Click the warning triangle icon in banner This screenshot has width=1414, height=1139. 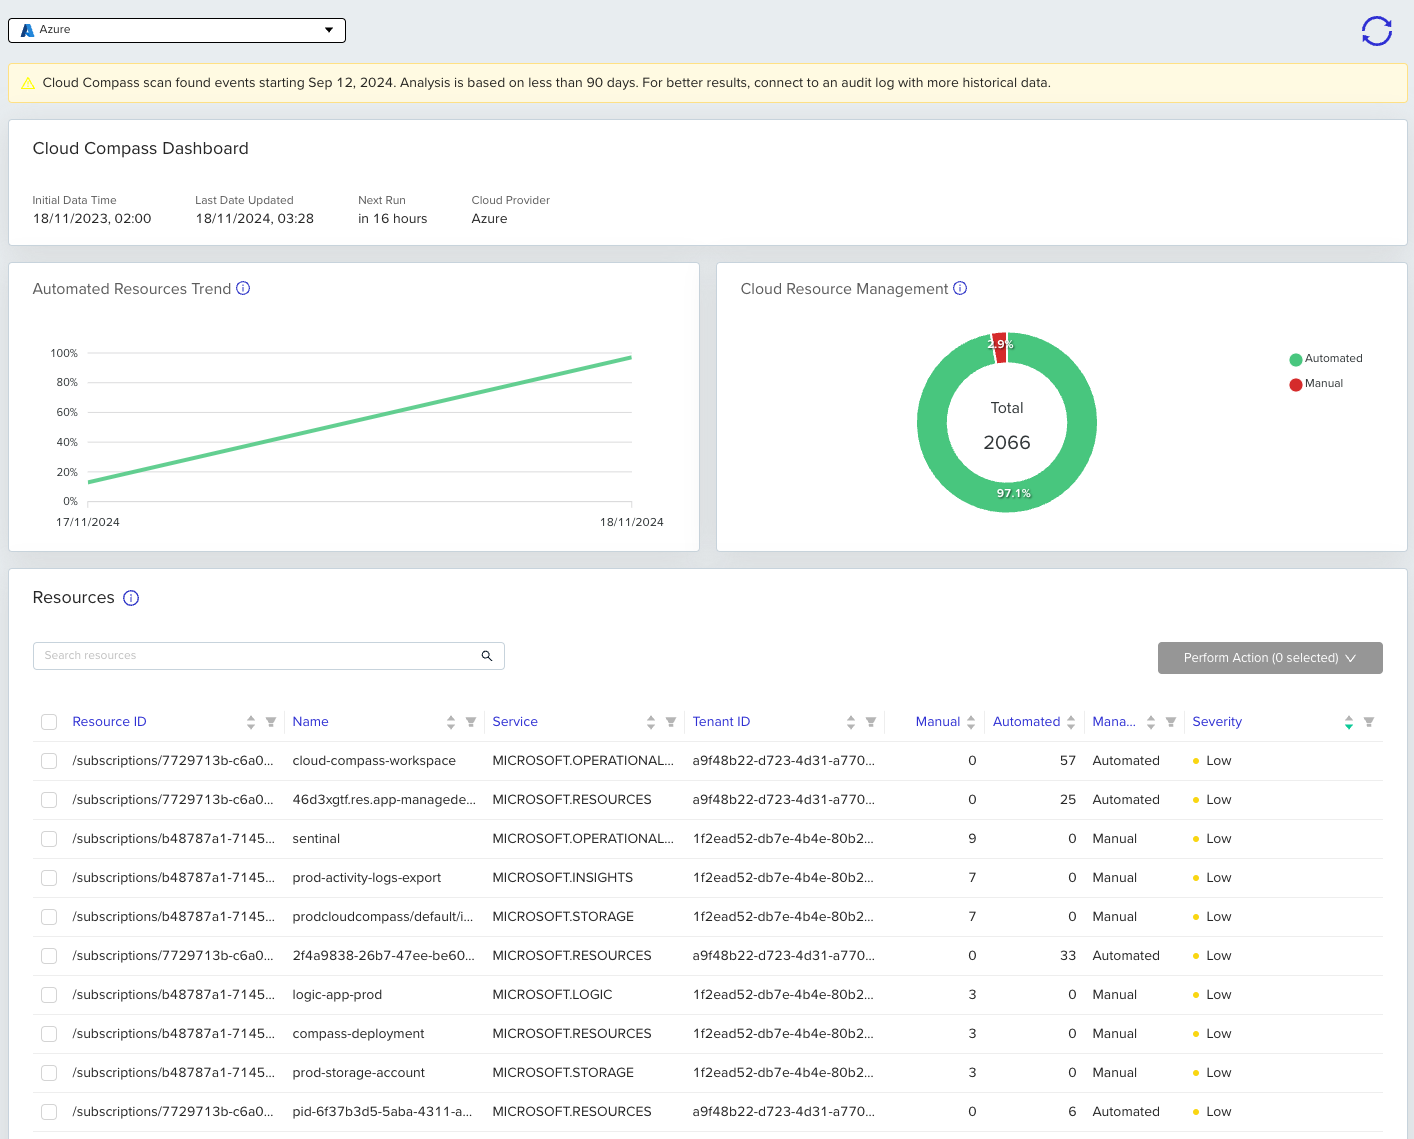pos(28,83)
